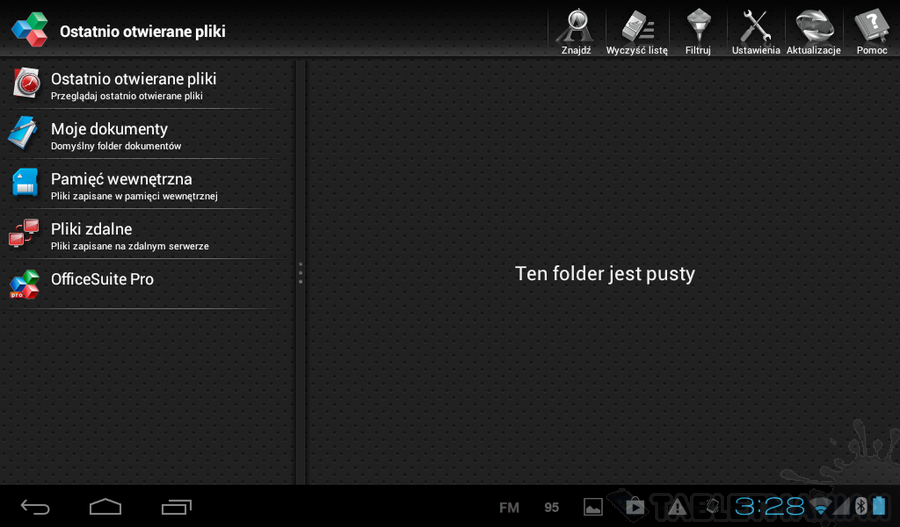Open Ustawienia settings tools icon
The image size is (900, 527).
click(x=755, y=30)
